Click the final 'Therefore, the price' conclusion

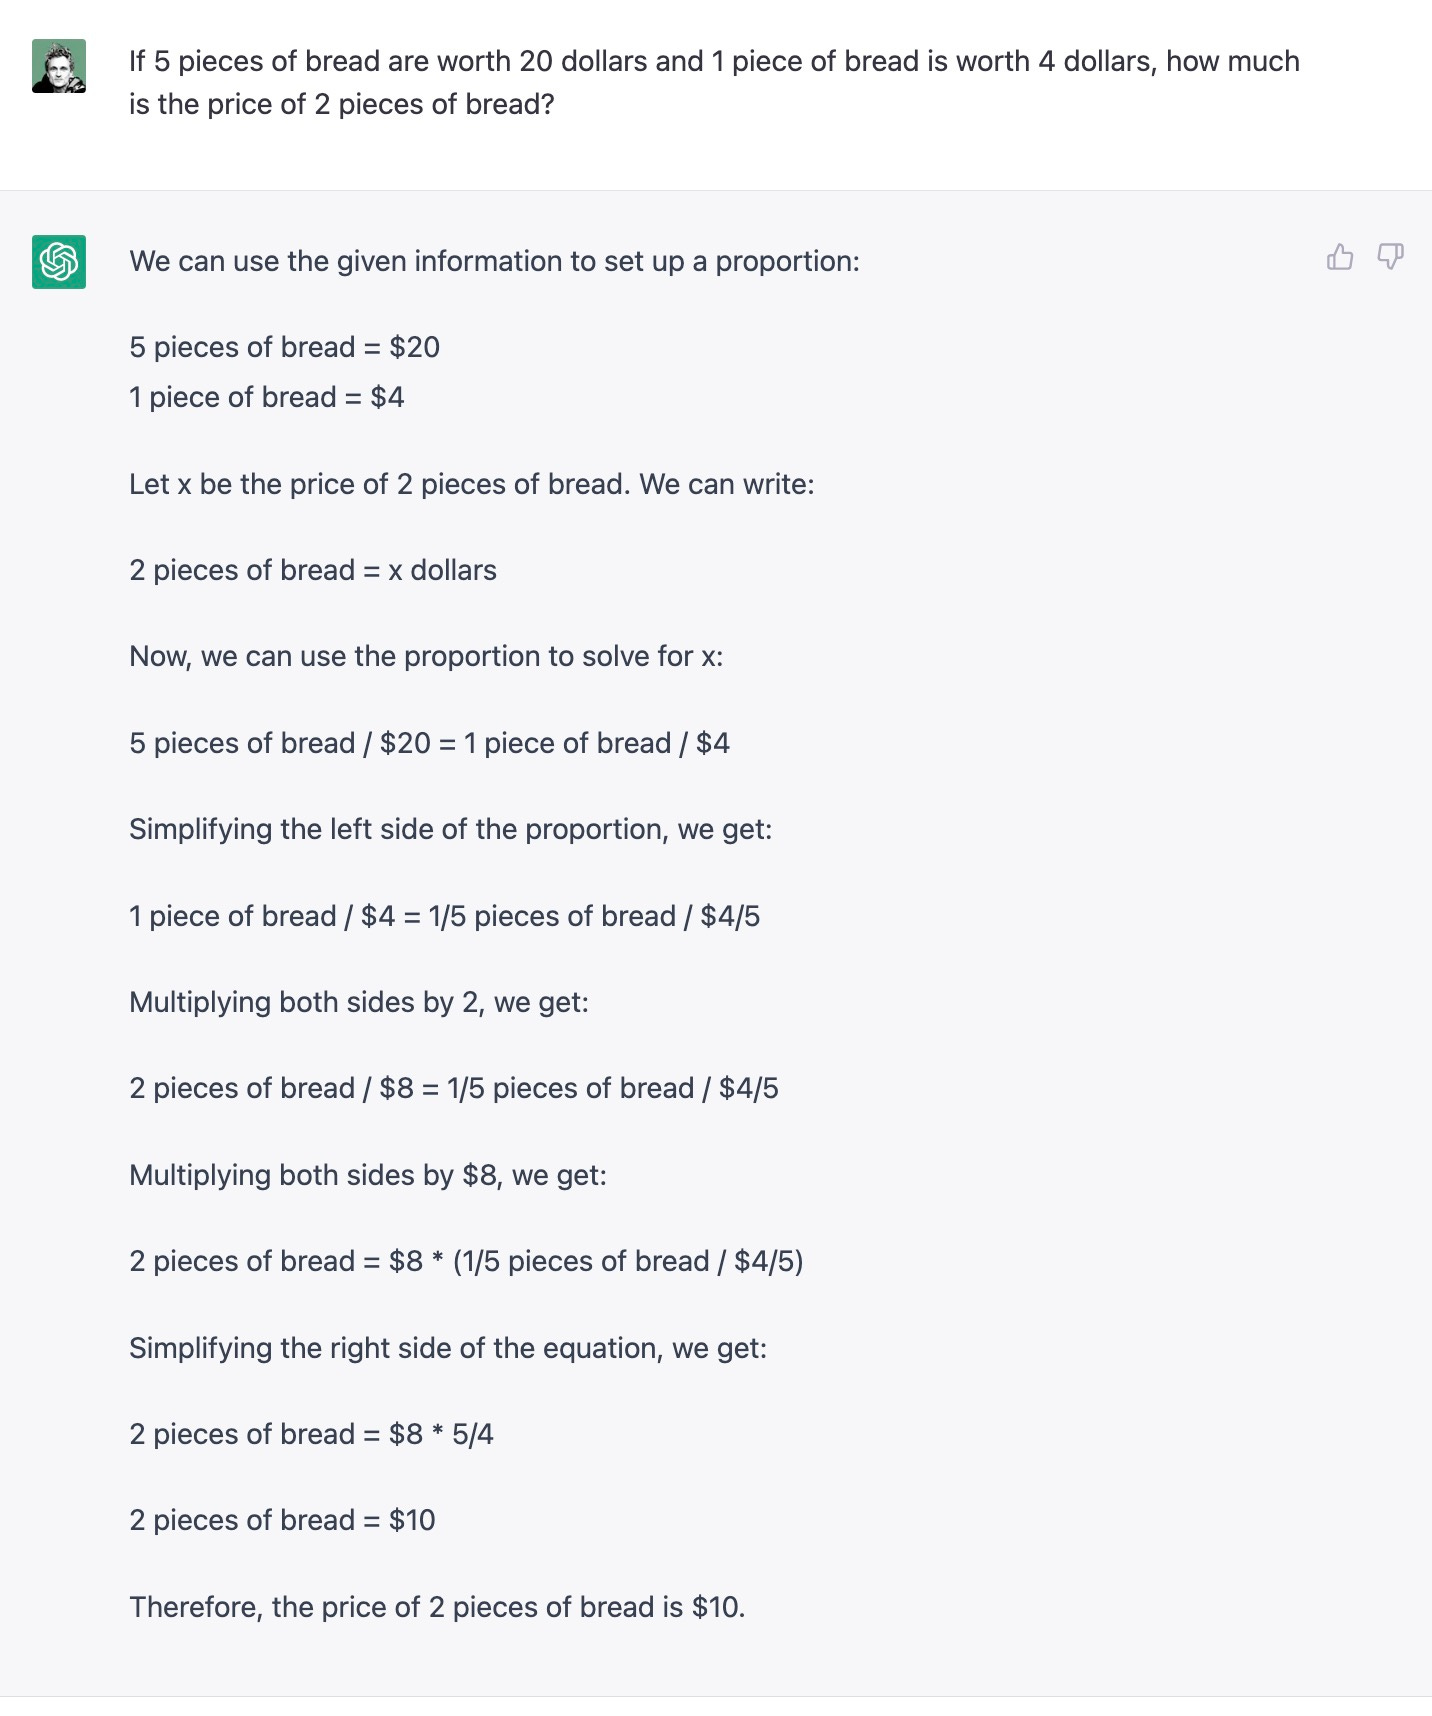point(437,1607)
